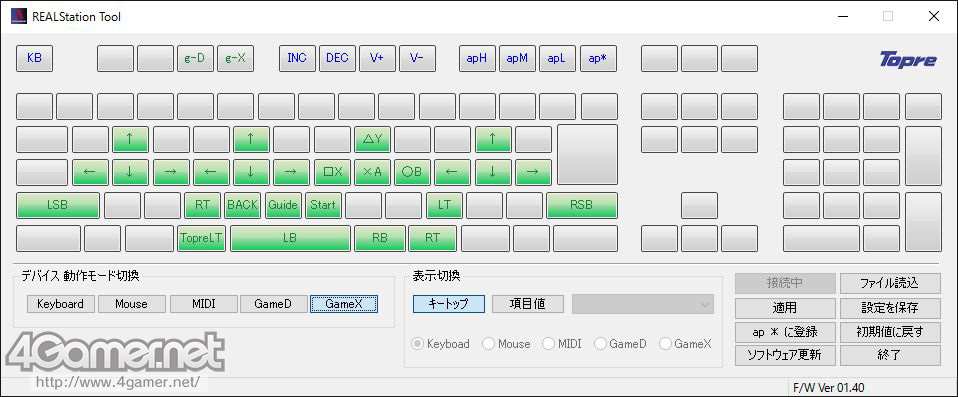Image resolution: width=958 pixels, height=397 pixels.
Task: Open the disabled dropdown next to 項目値
Action: pos(643,304)
